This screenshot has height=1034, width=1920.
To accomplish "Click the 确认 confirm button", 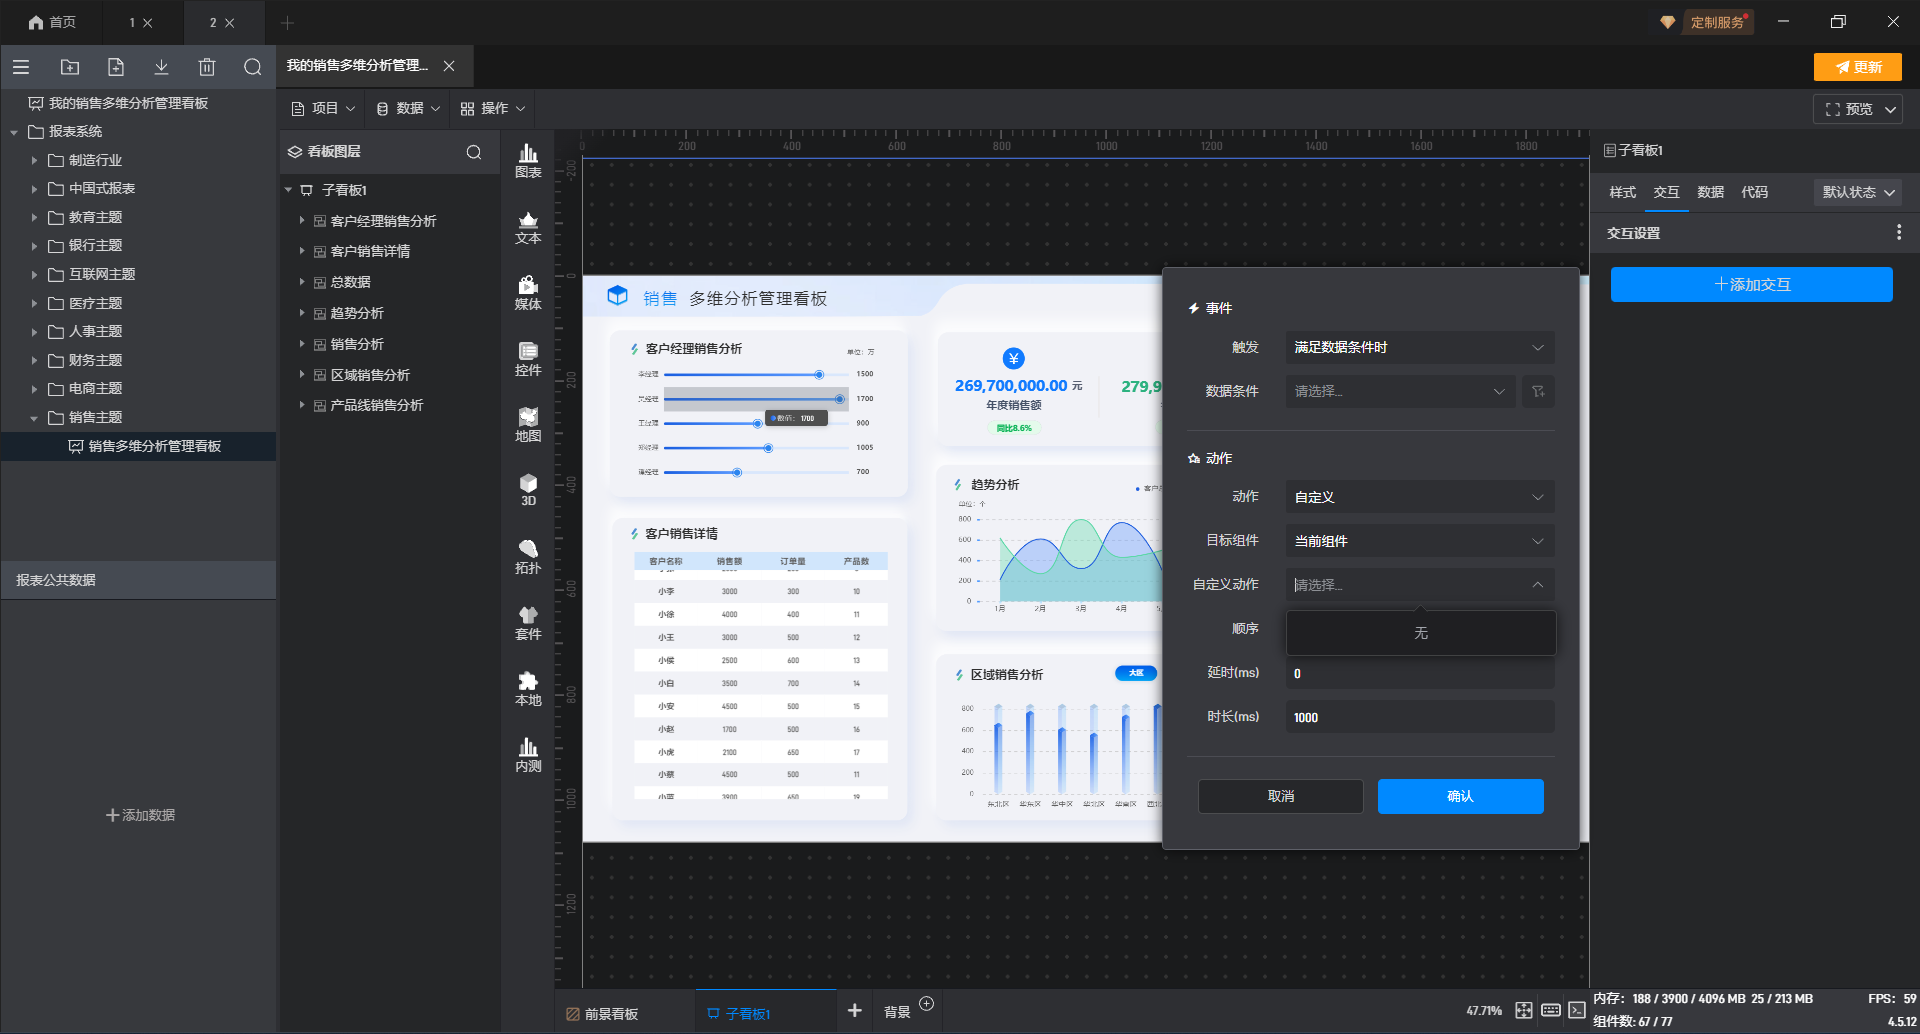I will tap(1460, 796).
